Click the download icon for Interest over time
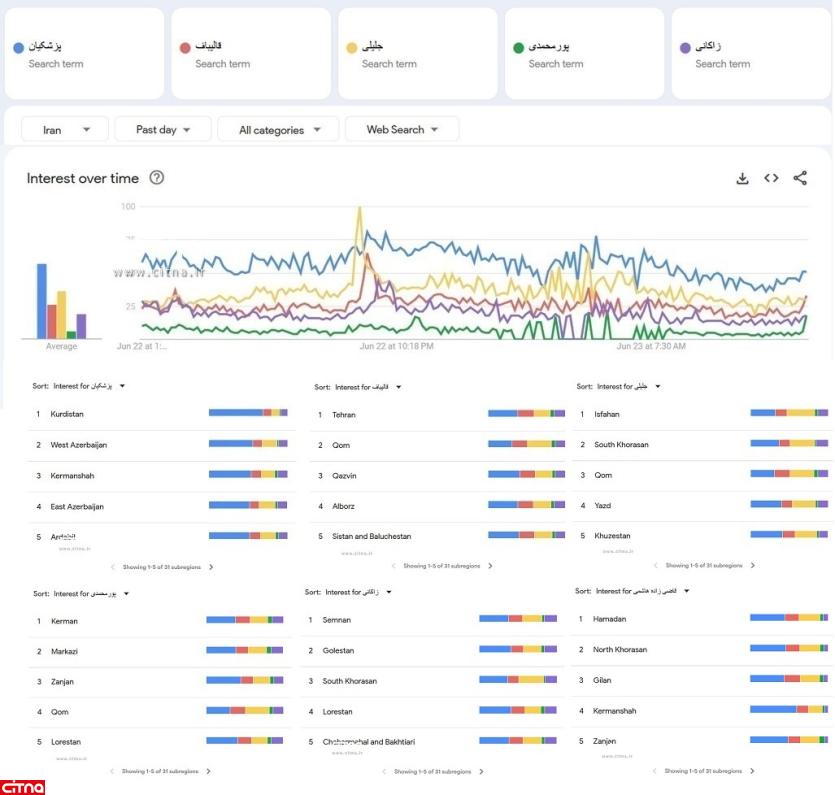 pos(742,179)
